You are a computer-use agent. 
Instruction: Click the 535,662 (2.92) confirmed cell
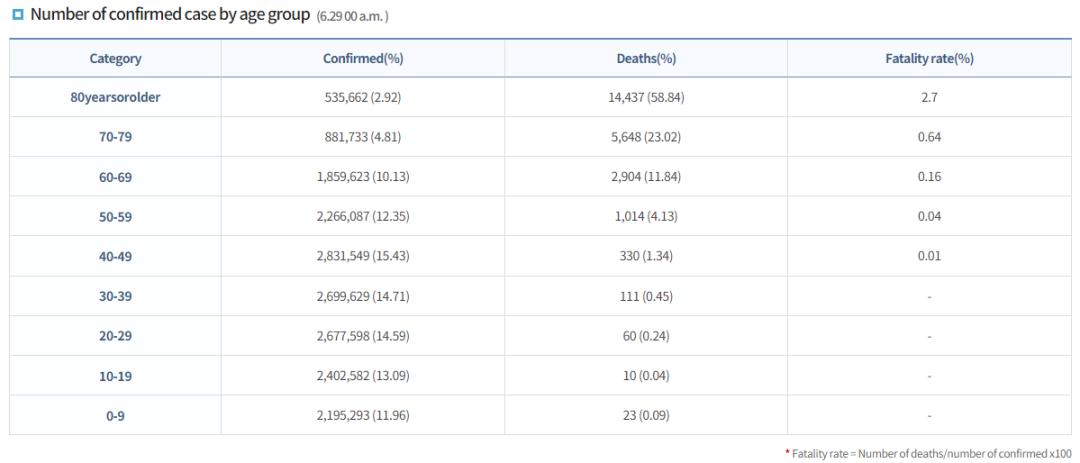[x=363, y=98]
